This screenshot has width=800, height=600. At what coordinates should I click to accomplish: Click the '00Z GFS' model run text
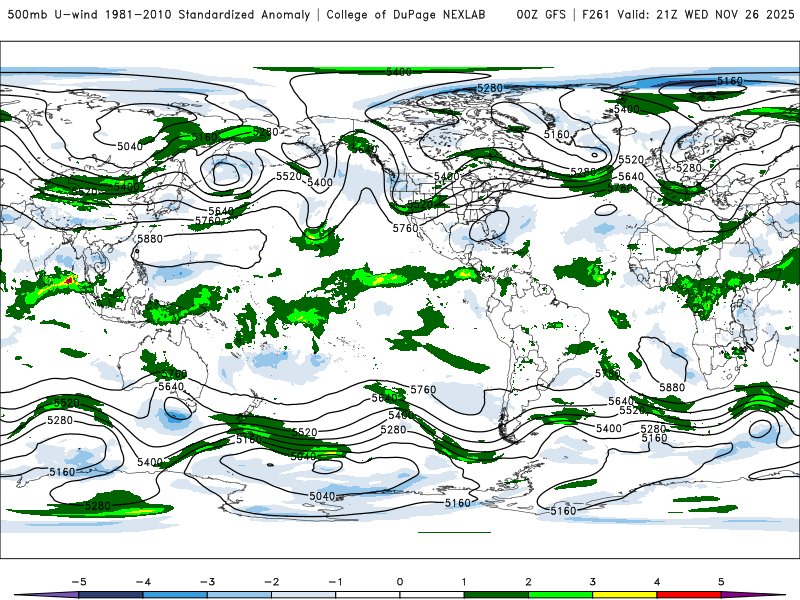click(541, 14)
